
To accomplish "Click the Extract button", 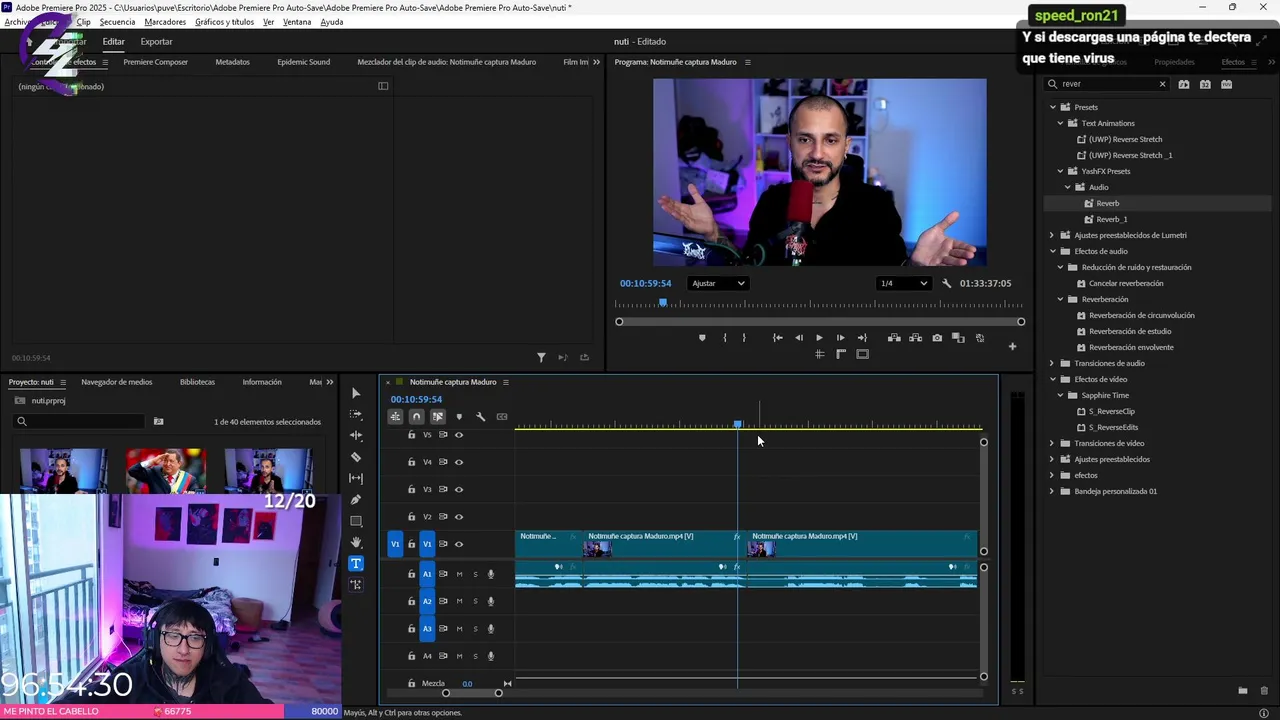I will 915,338.
